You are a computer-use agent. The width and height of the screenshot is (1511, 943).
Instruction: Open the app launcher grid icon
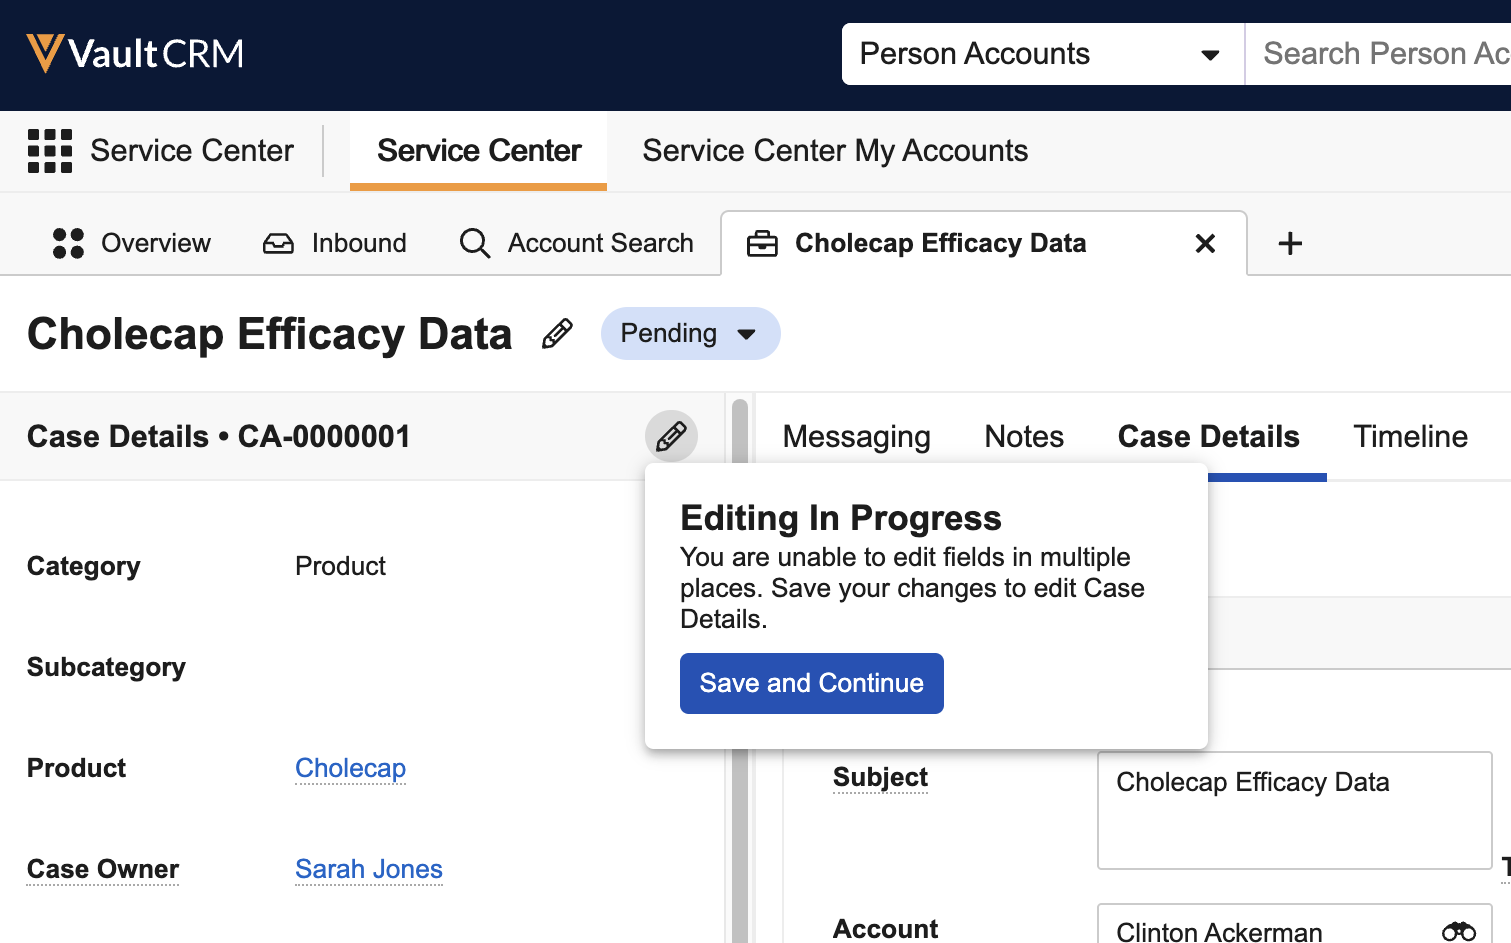click(x=50, y=151)
